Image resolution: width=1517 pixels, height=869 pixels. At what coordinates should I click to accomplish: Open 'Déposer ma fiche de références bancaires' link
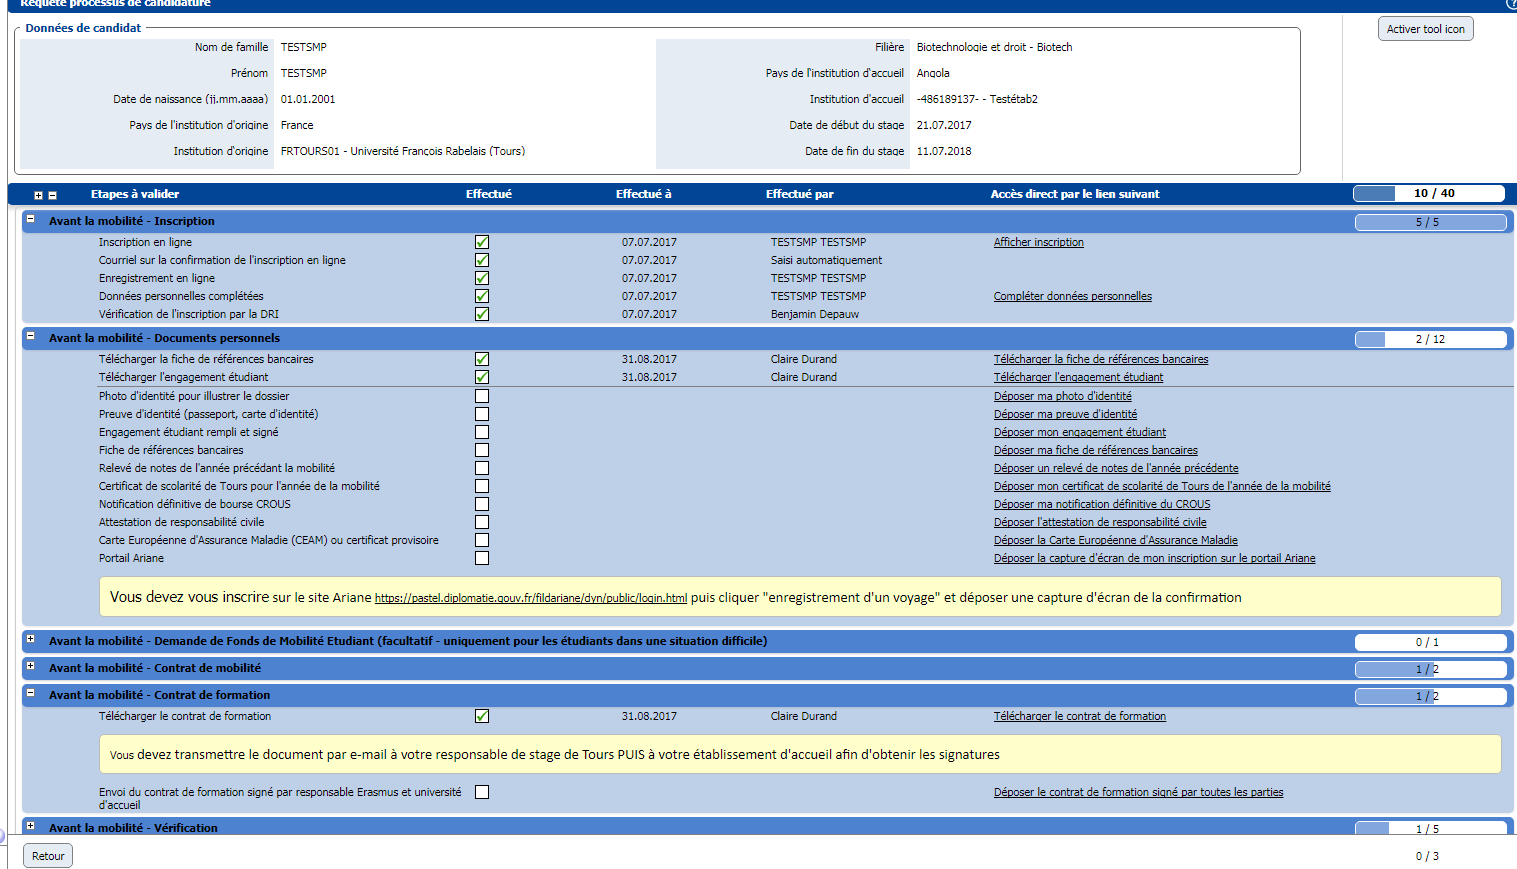(1095, 450)
